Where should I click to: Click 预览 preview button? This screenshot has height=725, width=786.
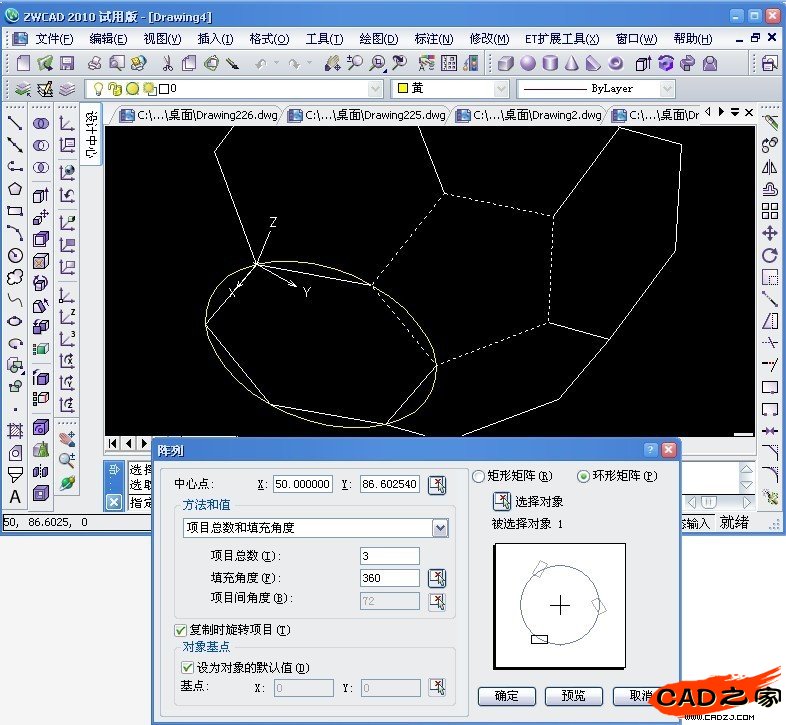pyautogui.click(x=573, y=696)
